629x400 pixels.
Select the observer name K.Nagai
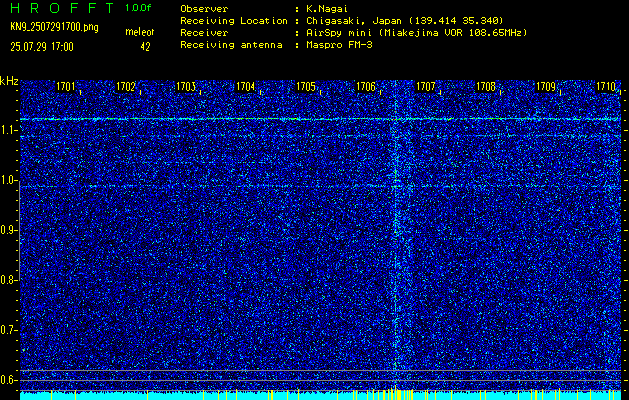pos(327,9)
